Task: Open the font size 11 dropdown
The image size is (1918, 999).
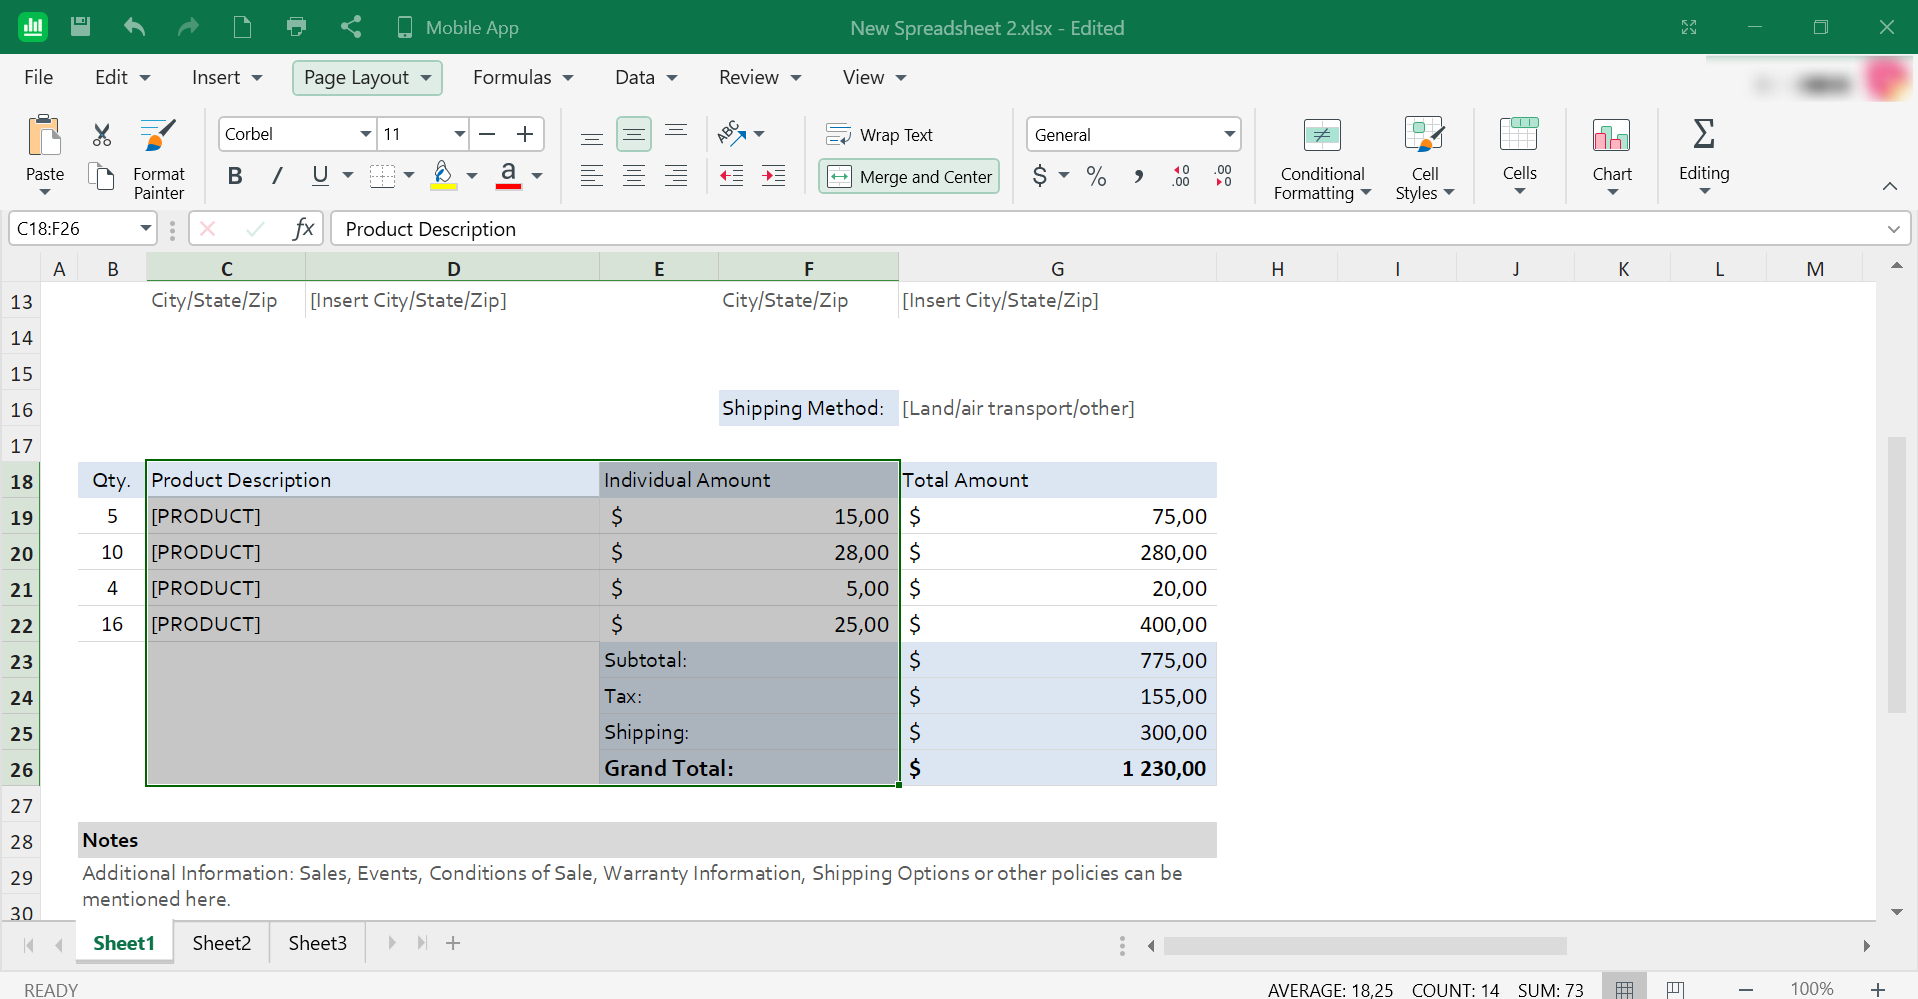Action: click(x=459, y=134)
